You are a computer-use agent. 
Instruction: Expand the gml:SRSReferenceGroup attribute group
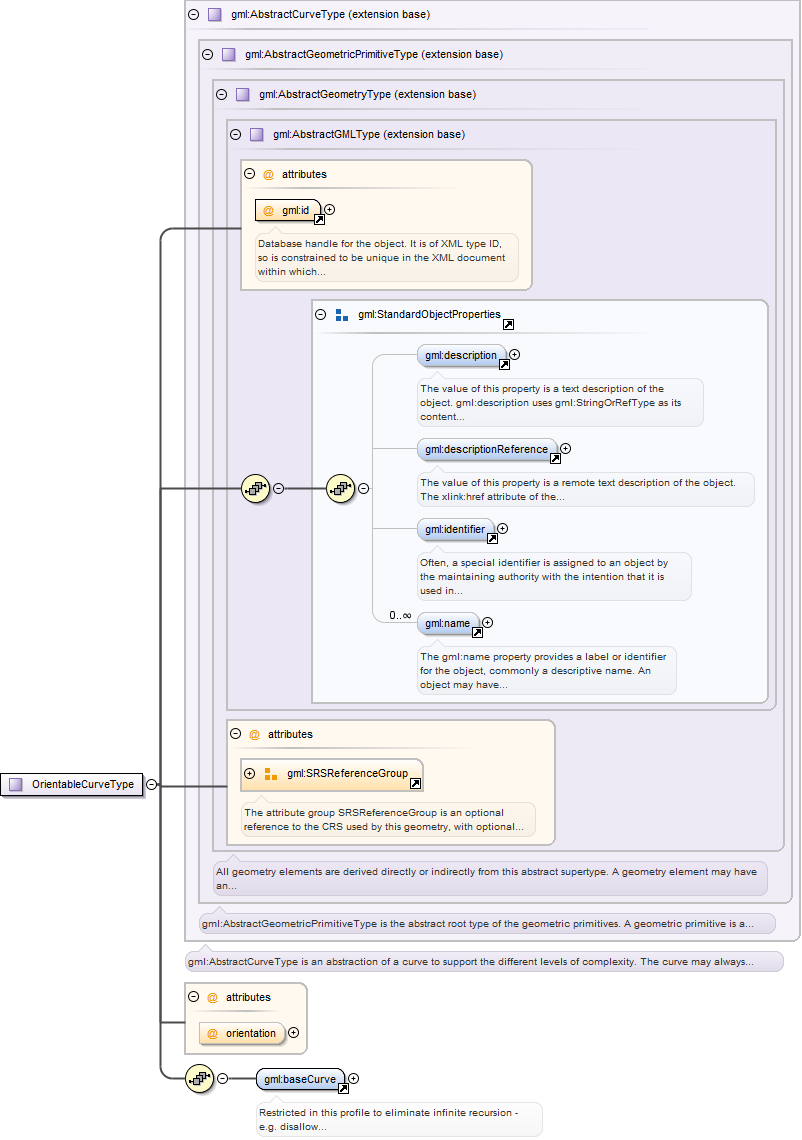[249, 773]
